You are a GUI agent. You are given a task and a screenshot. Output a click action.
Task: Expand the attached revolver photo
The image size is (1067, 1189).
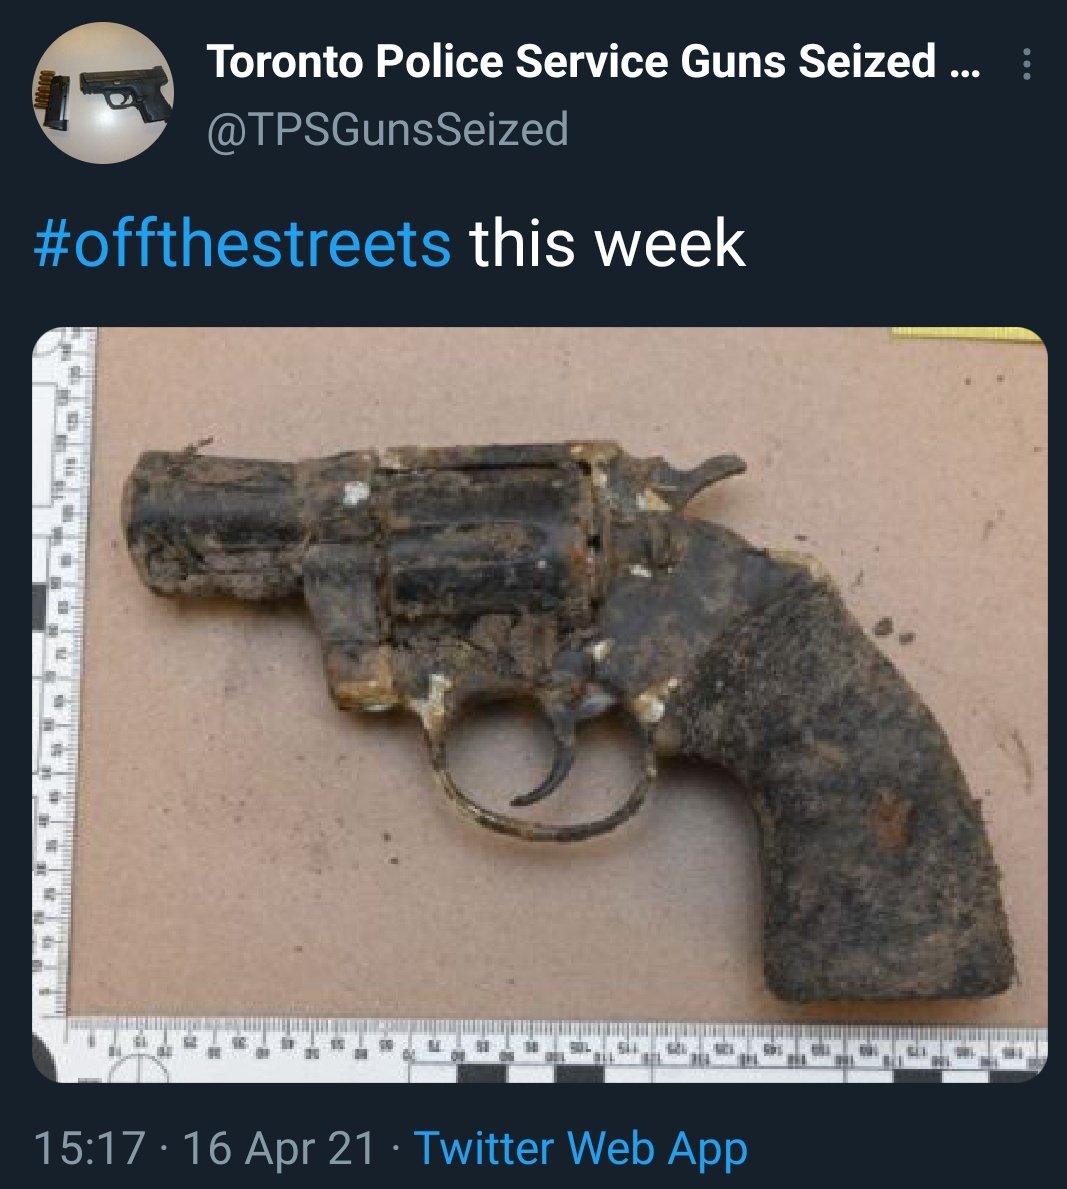[540, 704]
